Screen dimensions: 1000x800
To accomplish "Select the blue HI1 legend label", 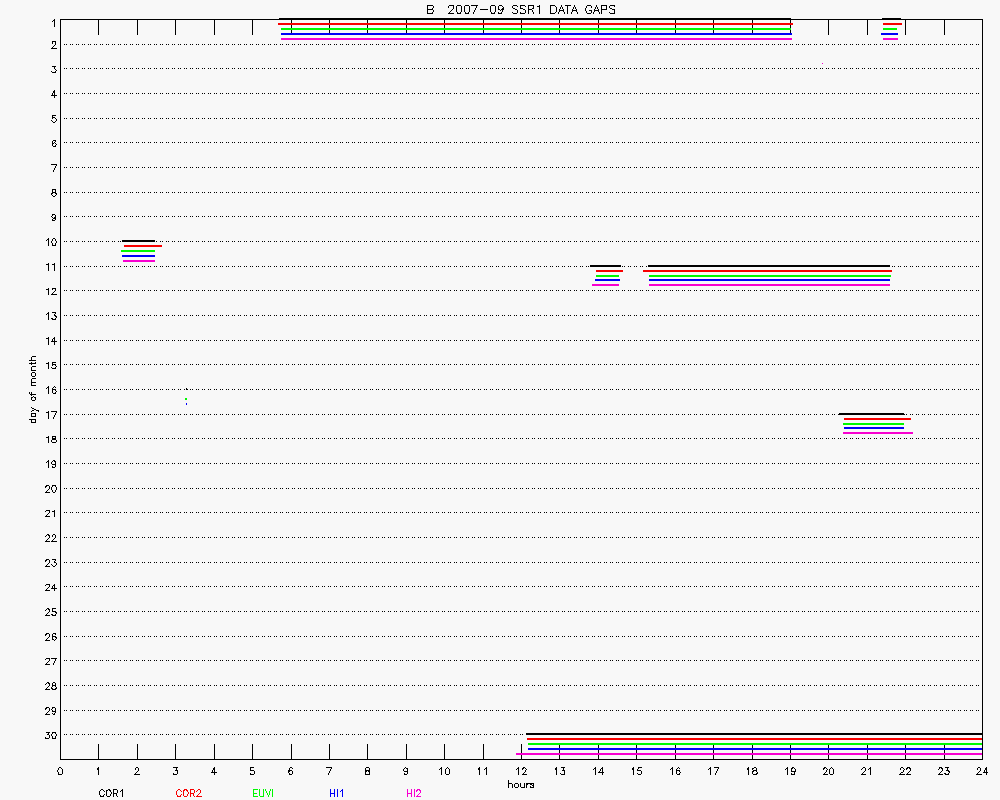I will (337, 793).
